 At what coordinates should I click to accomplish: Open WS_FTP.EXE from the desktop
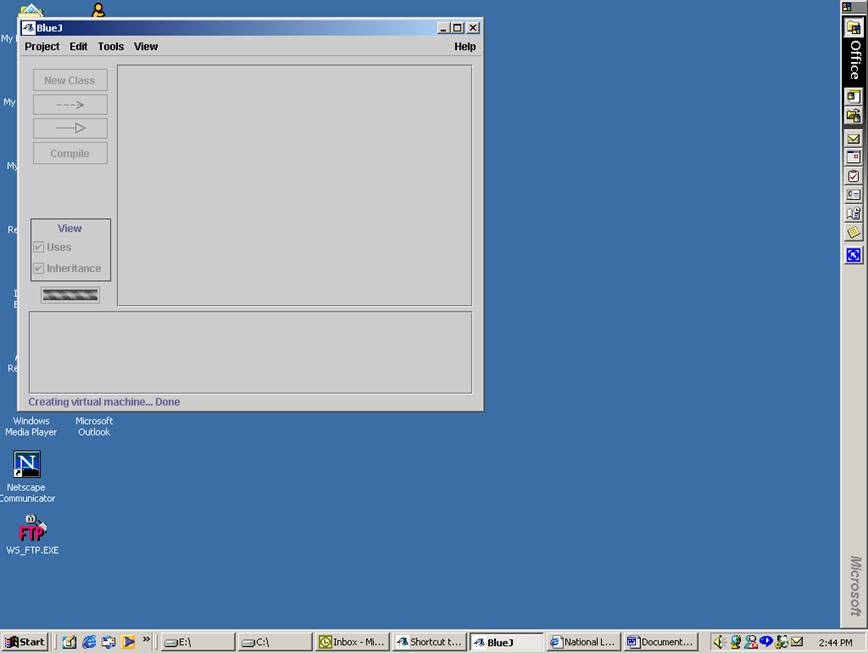click(x=31, y=527)
